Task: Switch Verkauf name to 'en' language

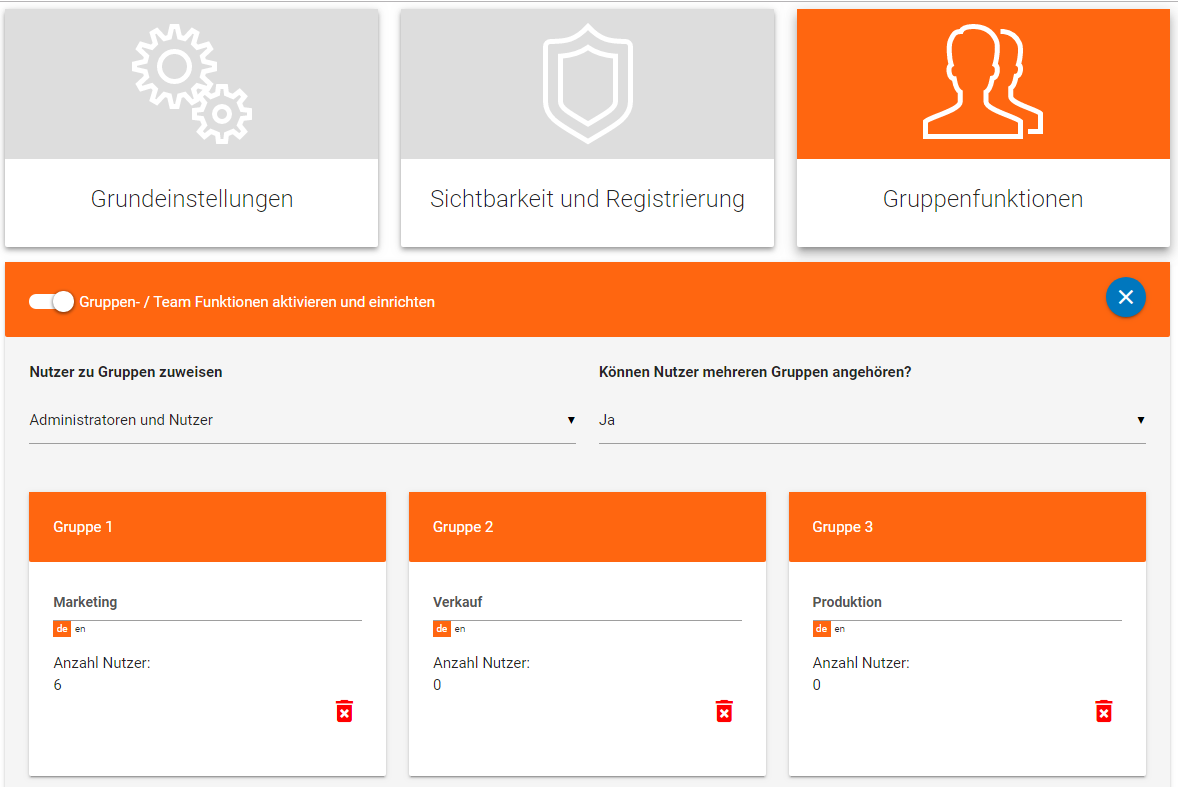Action: click(x=460, y=629)
